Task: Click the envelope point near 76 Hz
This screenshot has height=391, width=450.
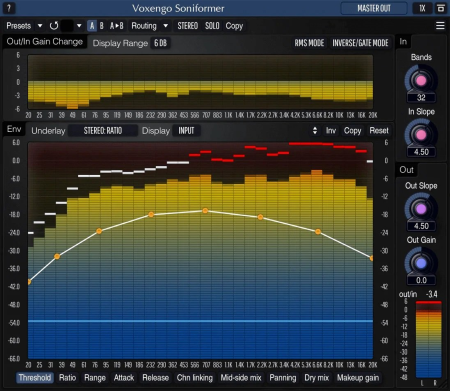Action: coord(99,231)
